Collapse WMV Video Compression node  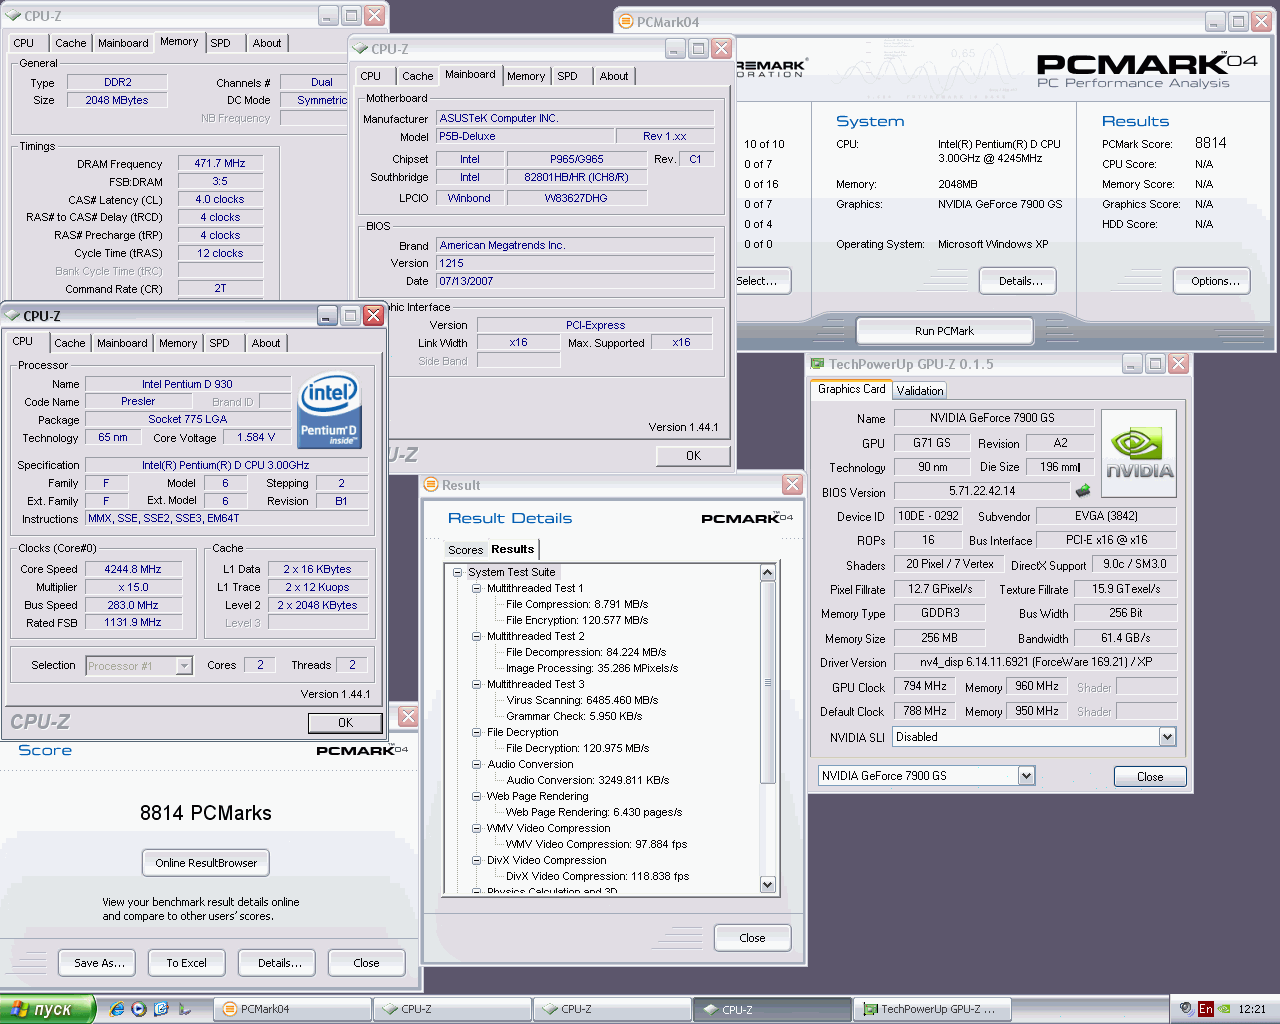[477, 828]
